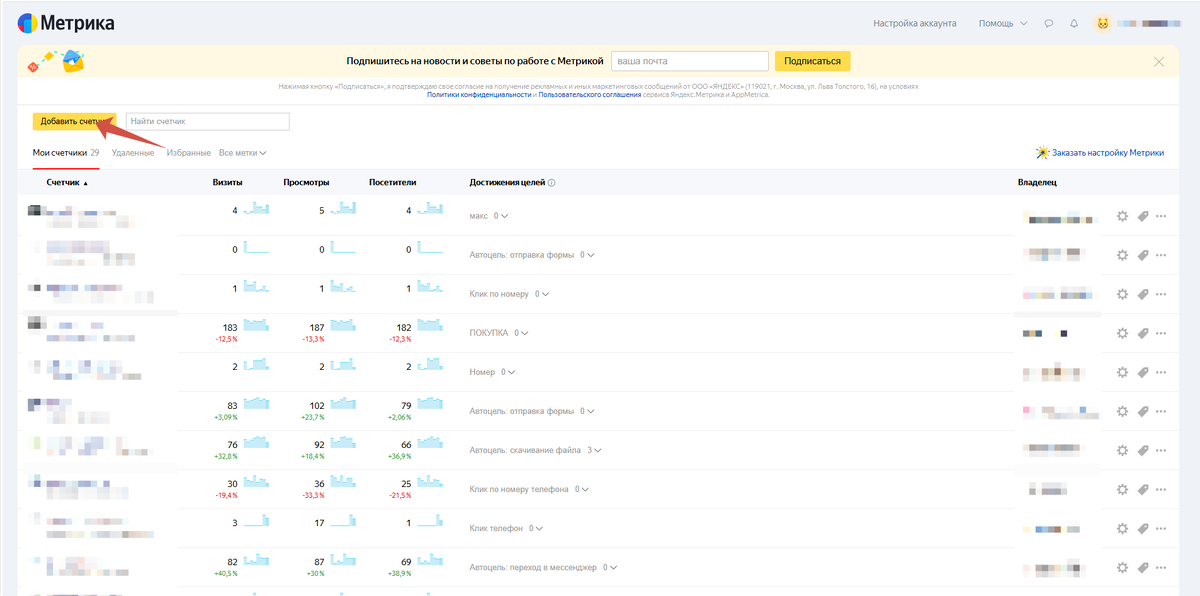The width and height of the screenshot is (1200, 596).
Task: Open the Настройка аккаунта link
Action: (x=915, y=23)
